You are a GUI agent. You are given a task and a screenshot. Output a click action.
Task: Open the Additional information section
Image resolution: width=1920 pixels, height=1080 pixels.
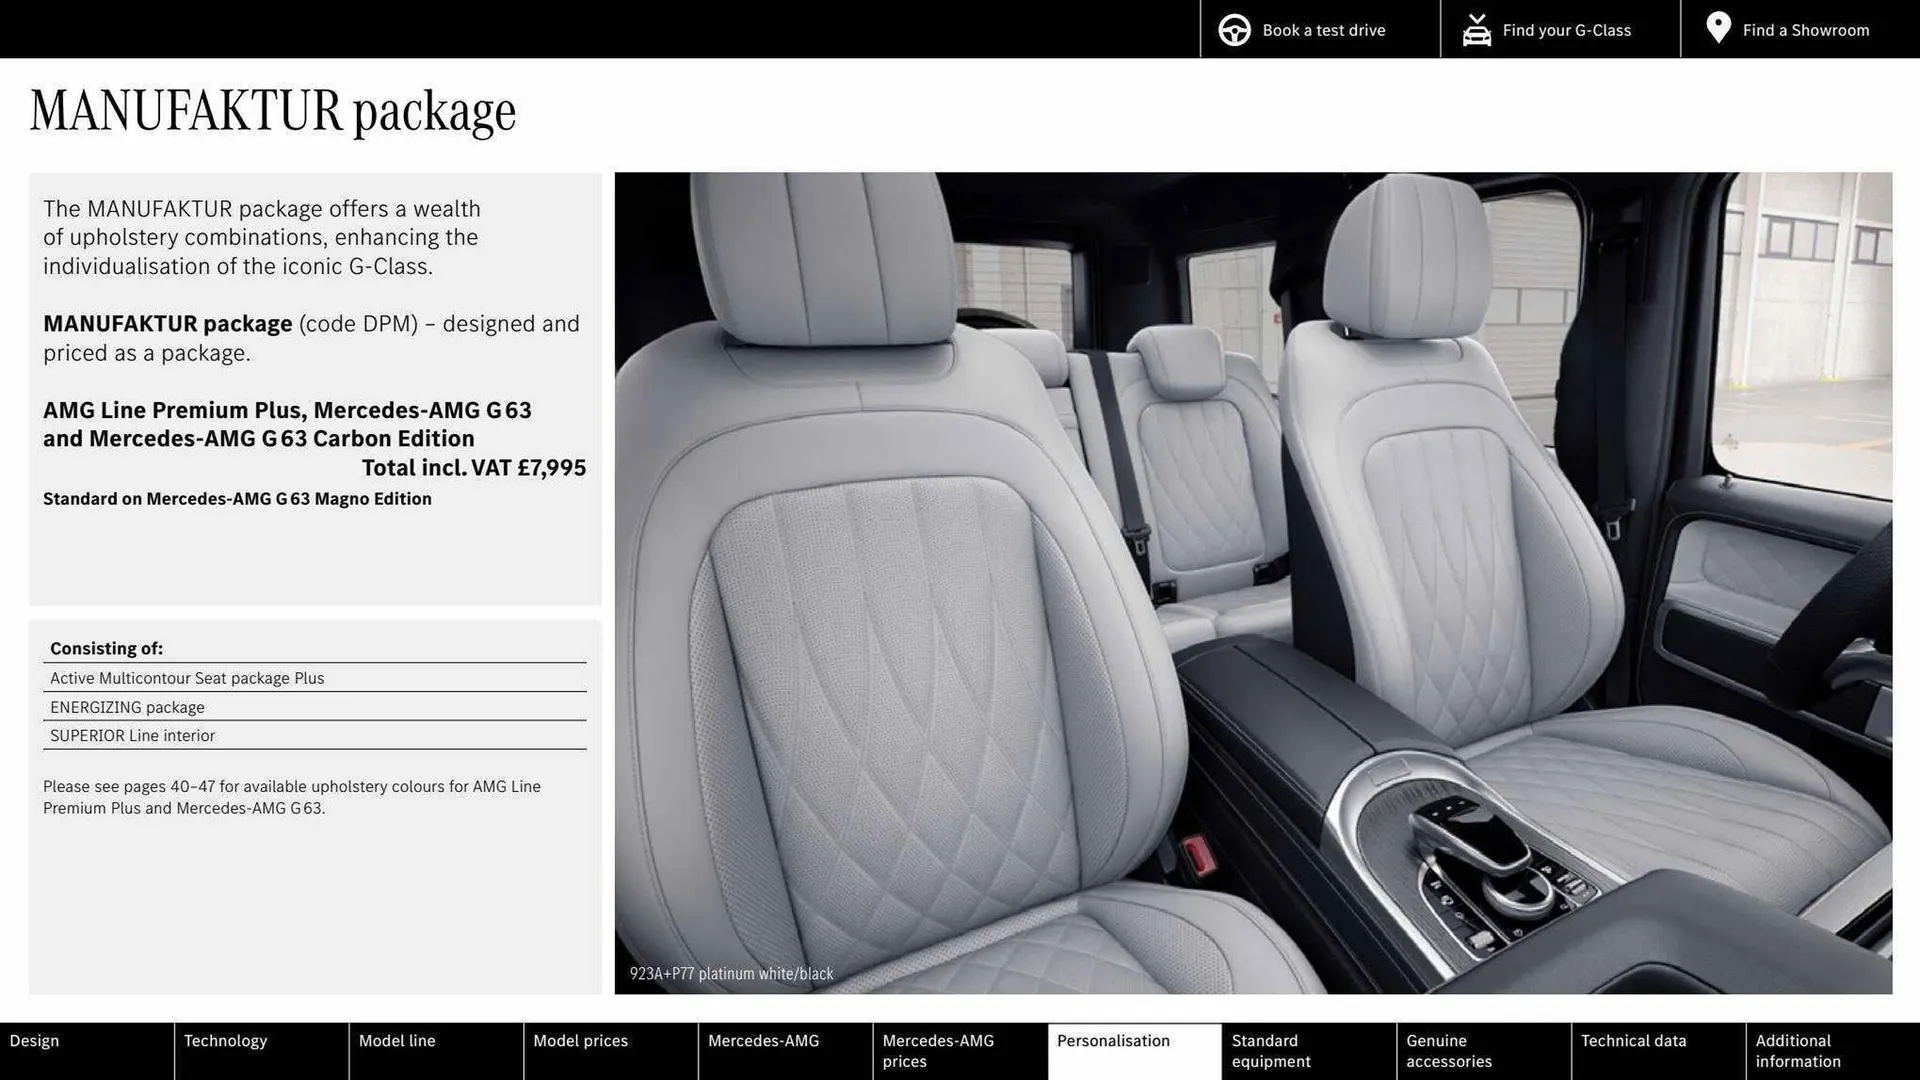click(1834, 1051)
